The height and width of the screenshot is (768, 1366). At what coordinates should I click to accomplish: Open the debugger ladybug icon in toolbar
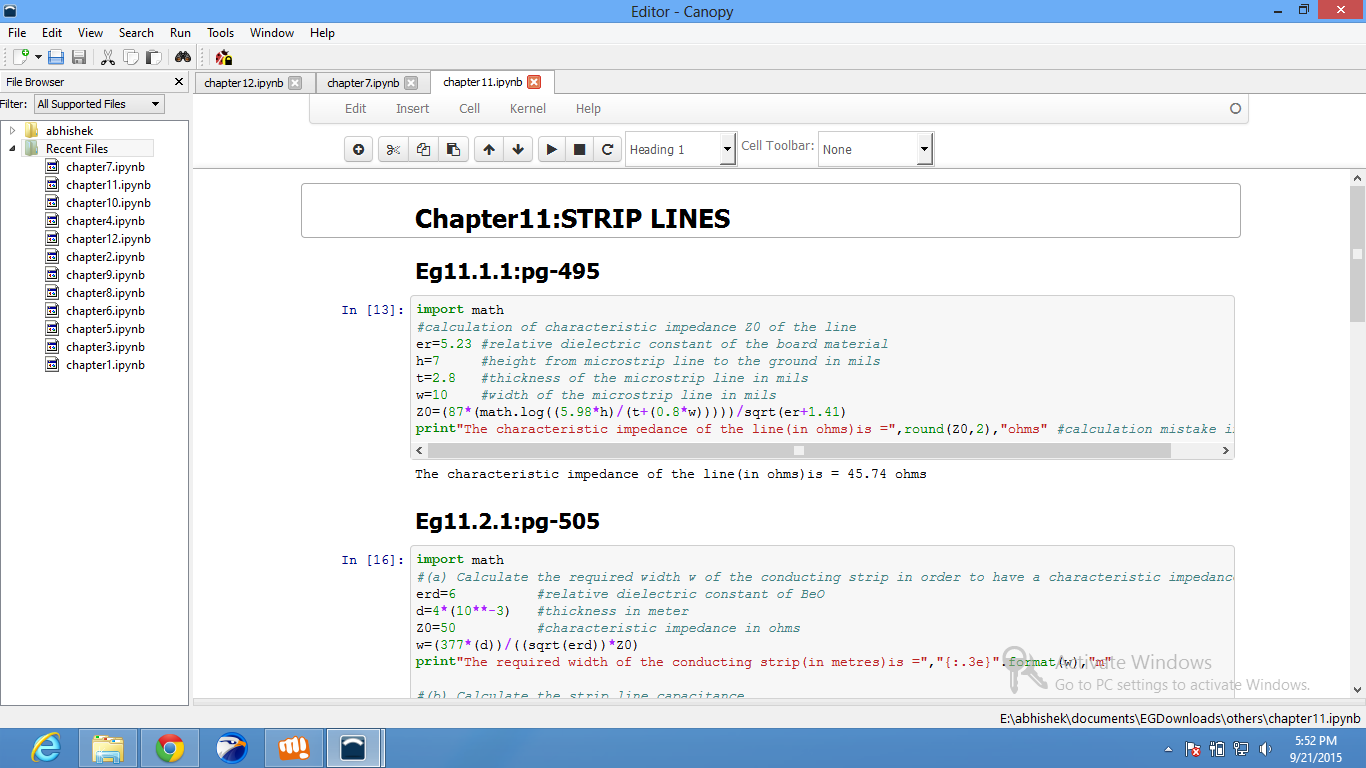[223, 58]
